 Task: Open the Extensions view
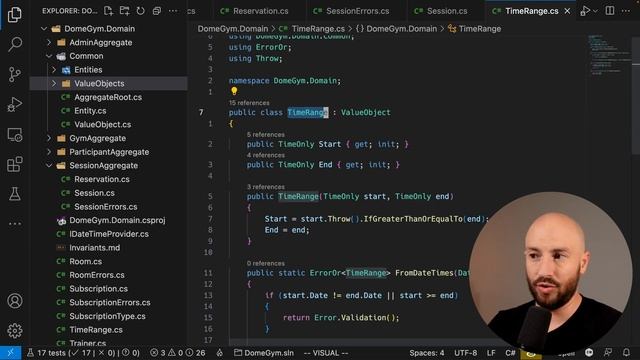15,164
